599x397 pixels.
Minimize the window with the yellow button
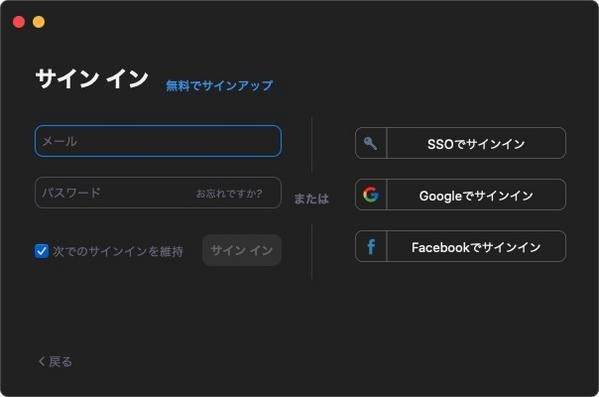point(39,22)
